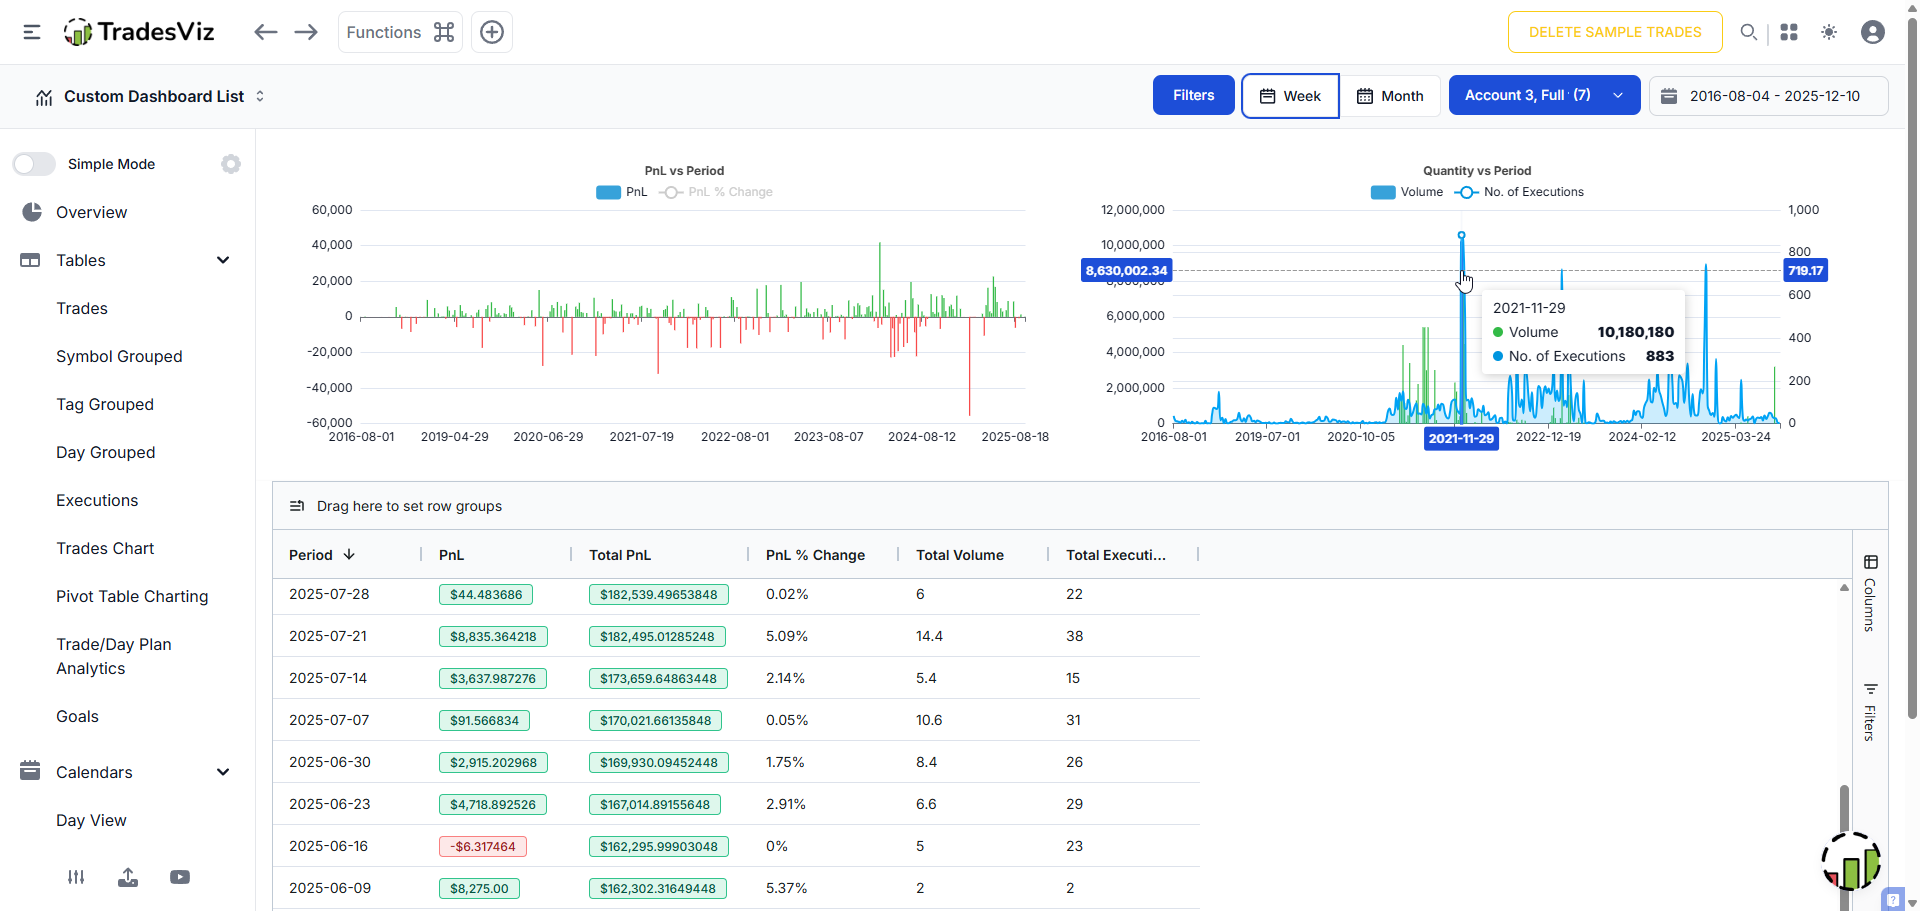
Task: Open sidebar settings gear icon
Action: click(x=231, y=164)
